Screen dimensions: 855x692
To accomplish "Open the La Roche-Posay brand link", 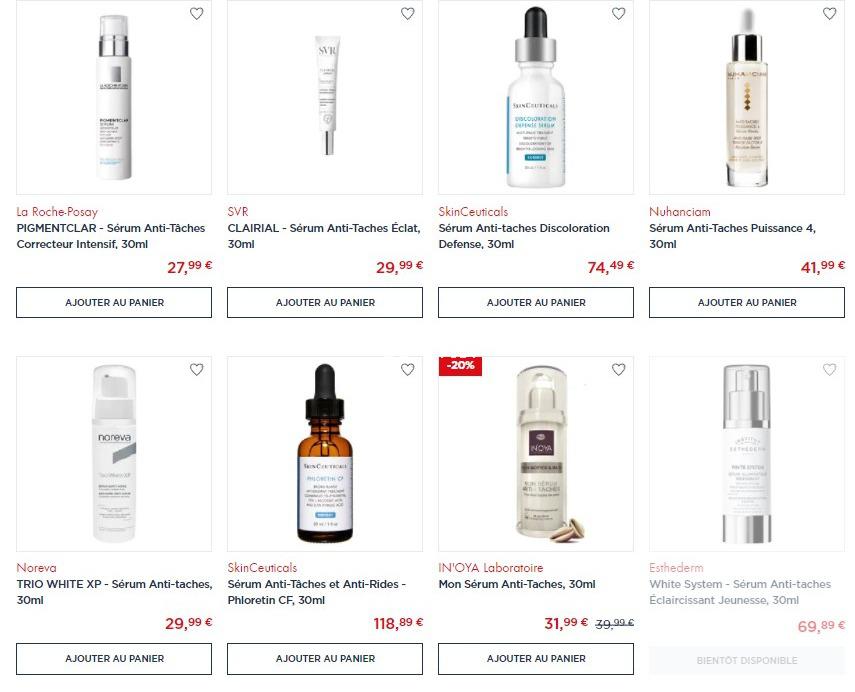I will click(57, 212).
